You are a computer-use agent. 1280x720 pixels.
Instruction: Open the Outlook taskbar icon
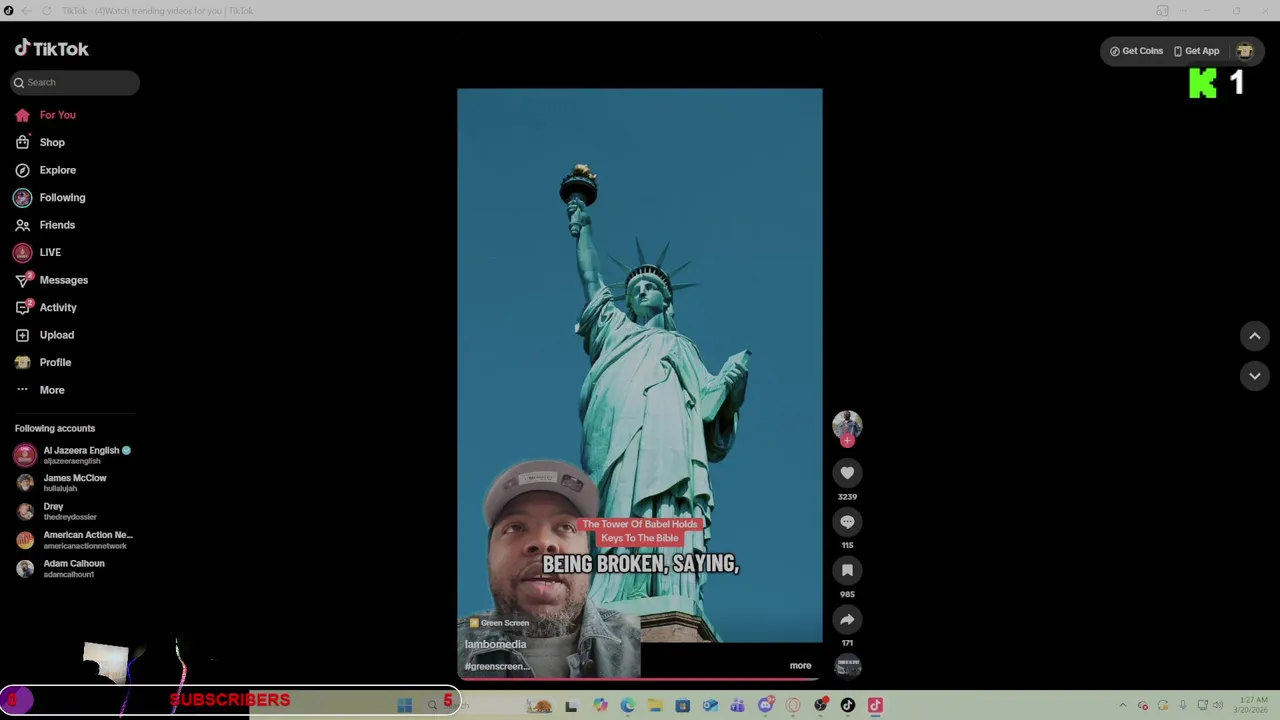tap(710, 705)
